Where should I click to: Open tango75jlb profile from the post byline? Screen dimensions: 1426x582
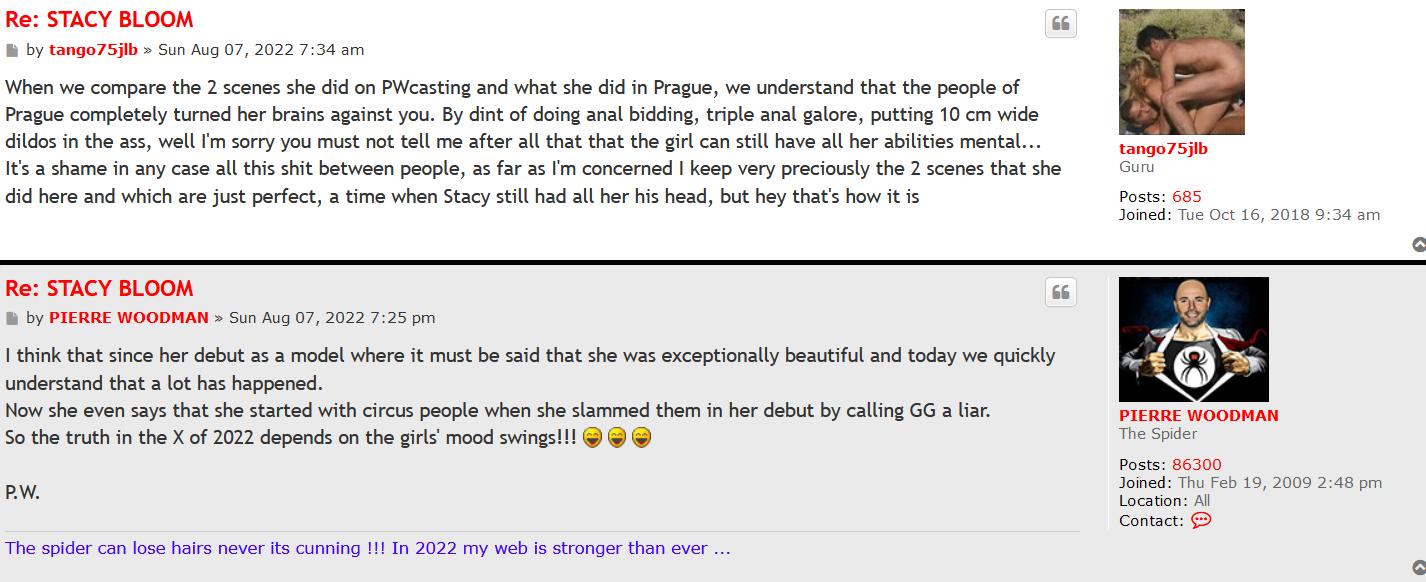pos(93,50)
